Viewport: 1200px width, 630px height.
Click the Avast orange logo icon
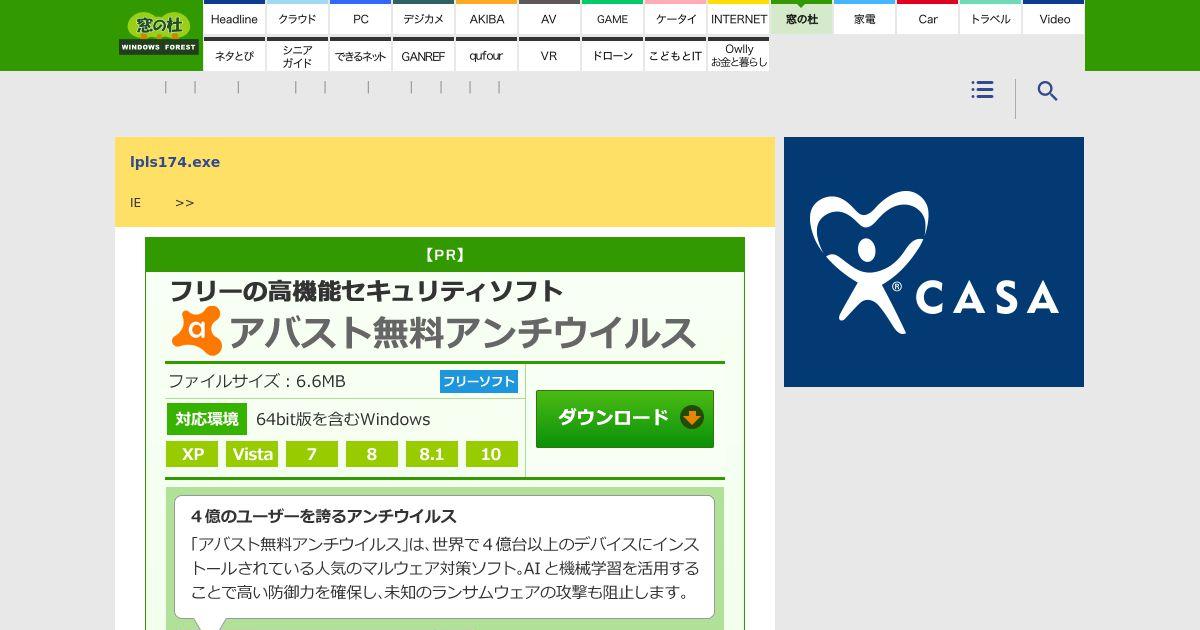pos(197,331)
